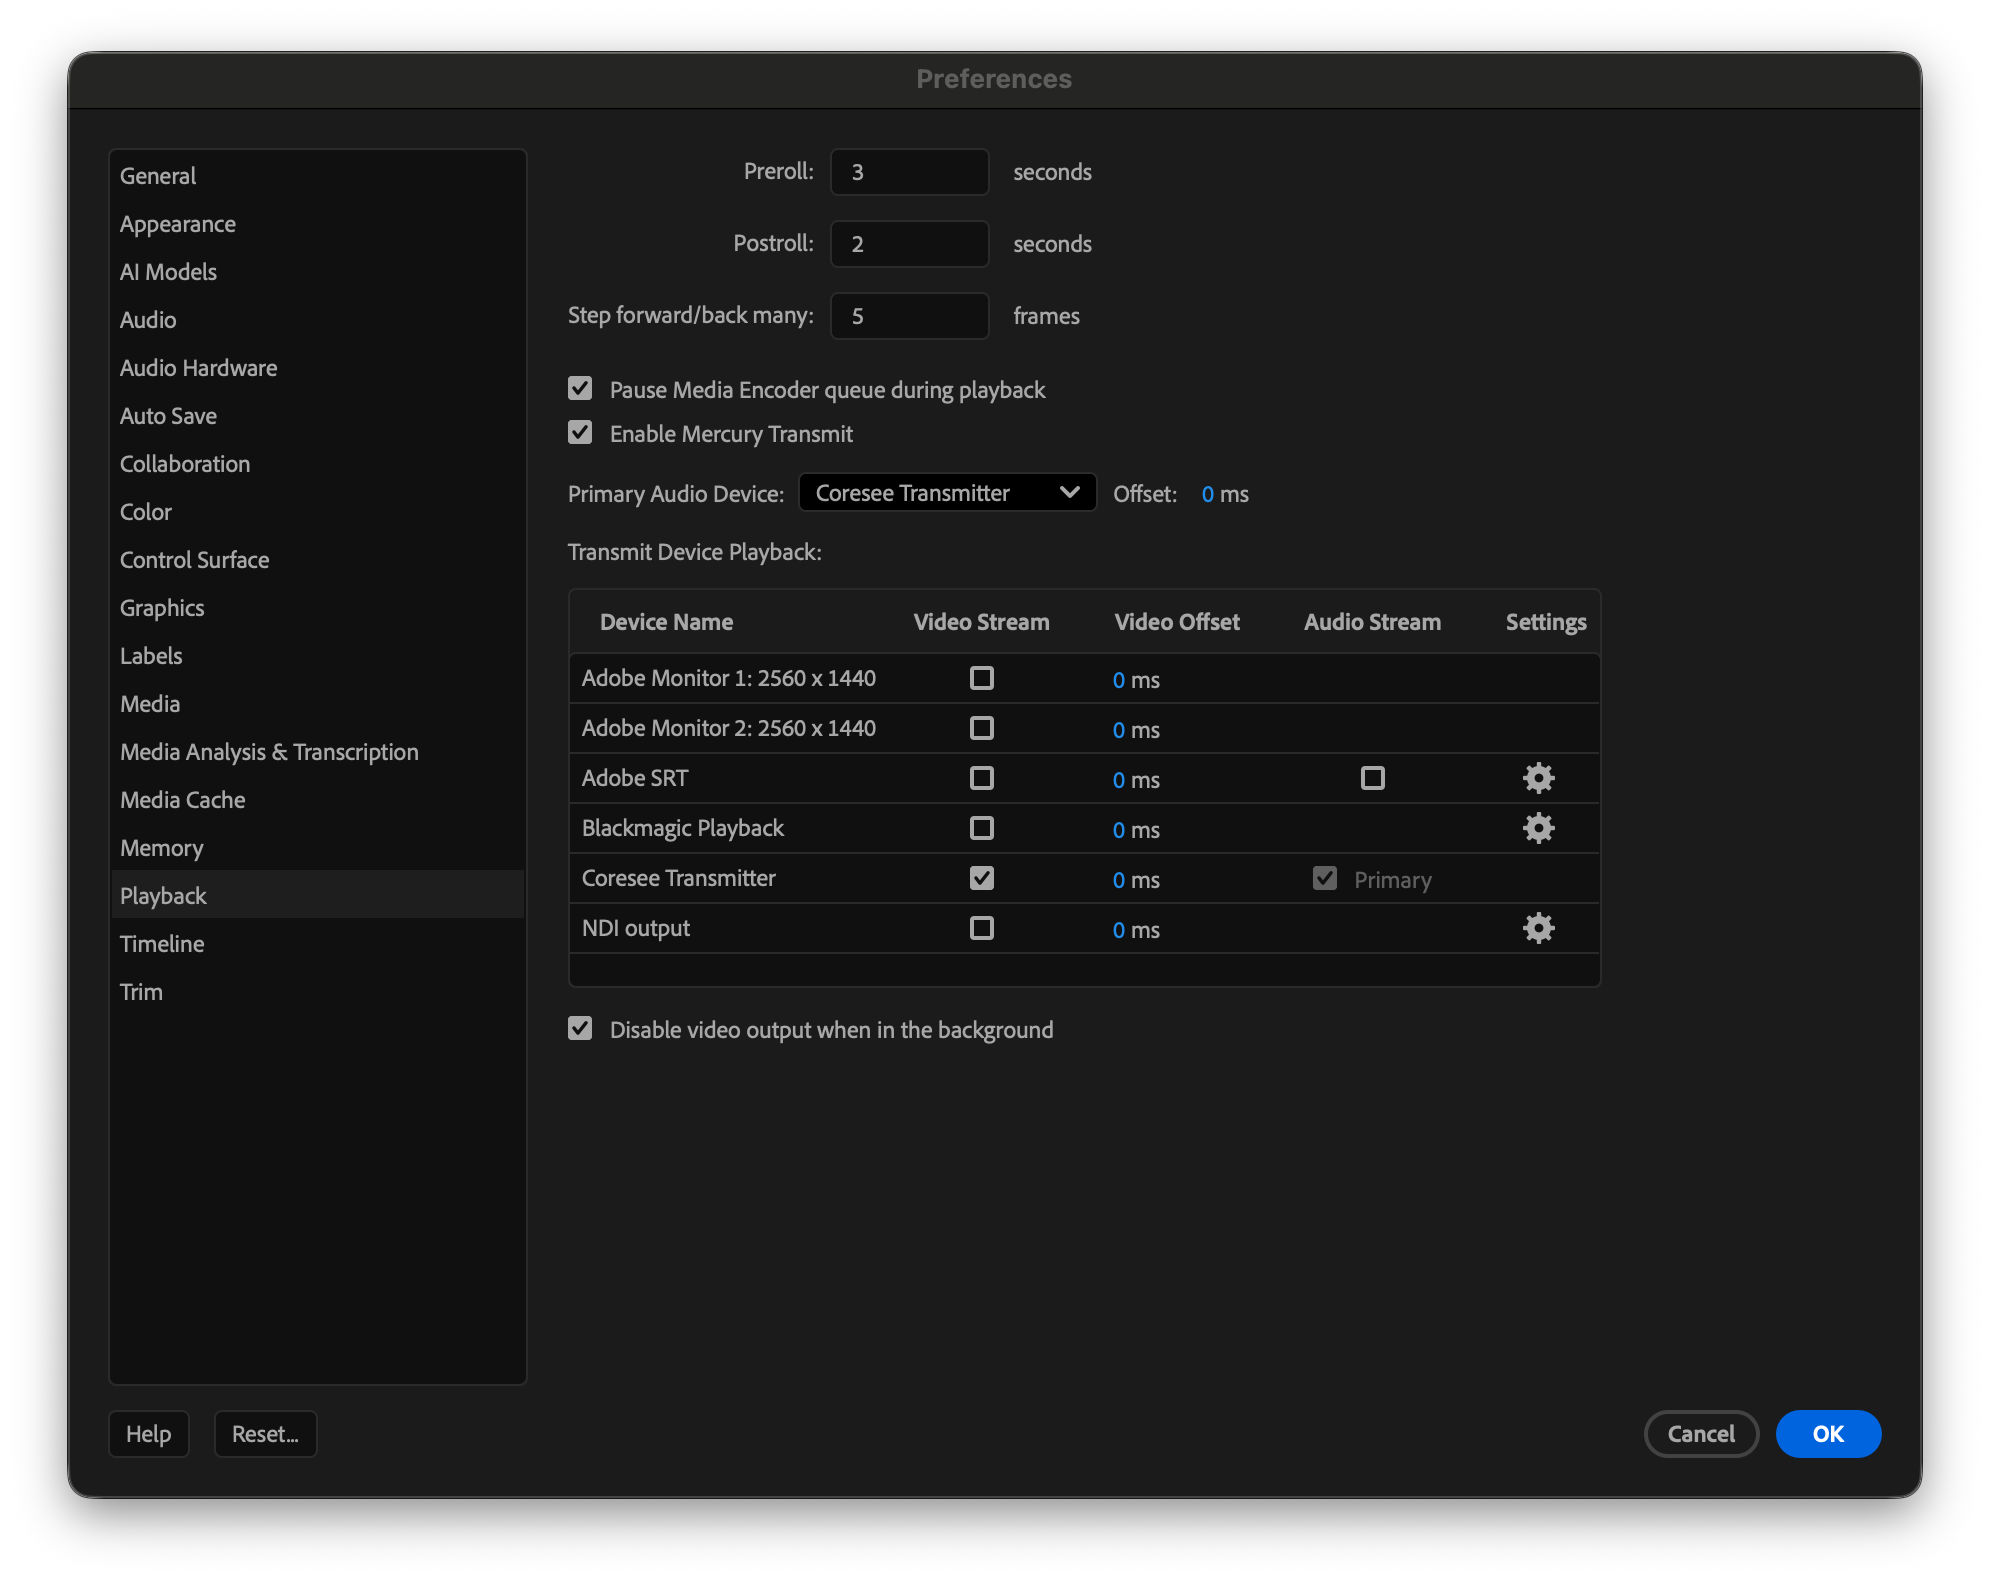Enable NDI output video stream

coord(982,928)
